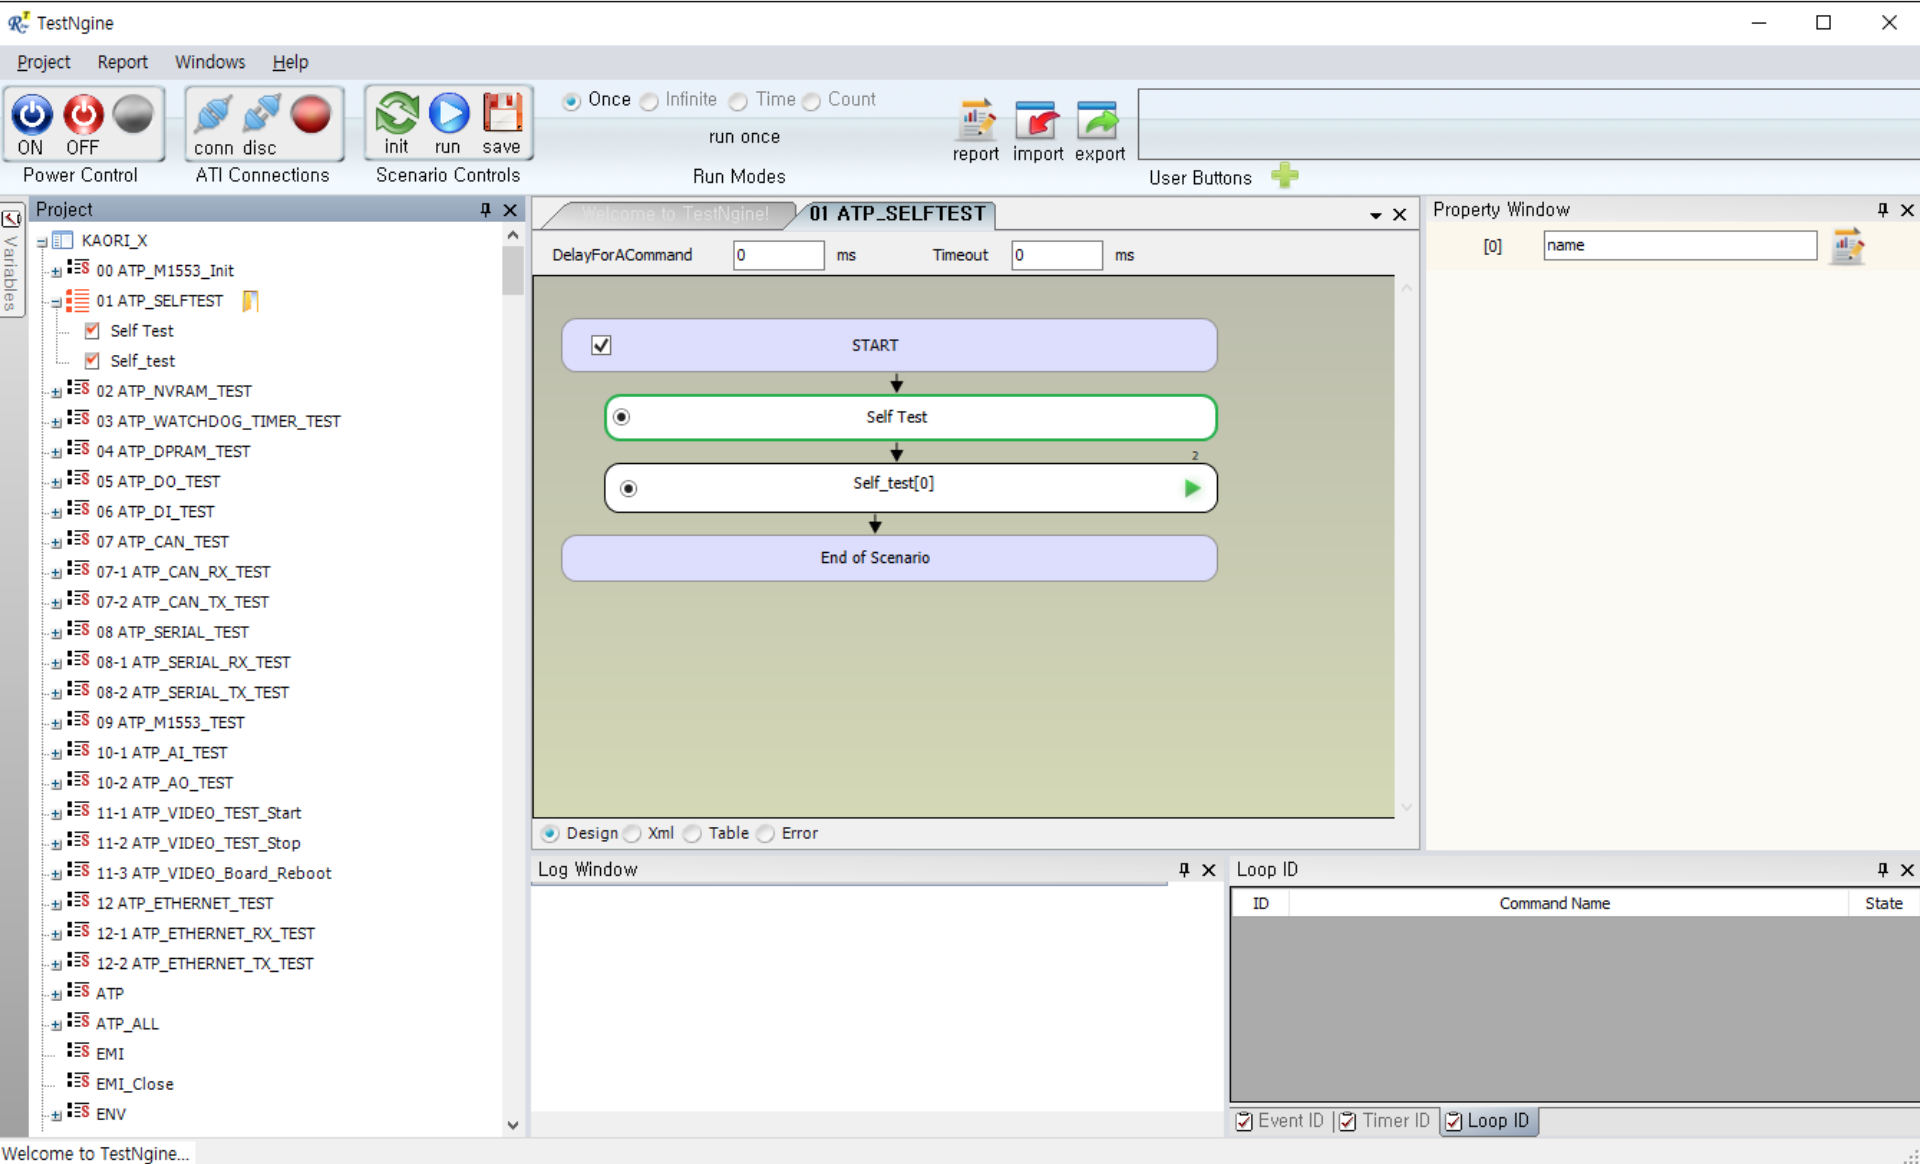The height and width of the screenshot is (1164, 1920).
Task: Select the Self Test step radio button
Action: pos(622,417)
